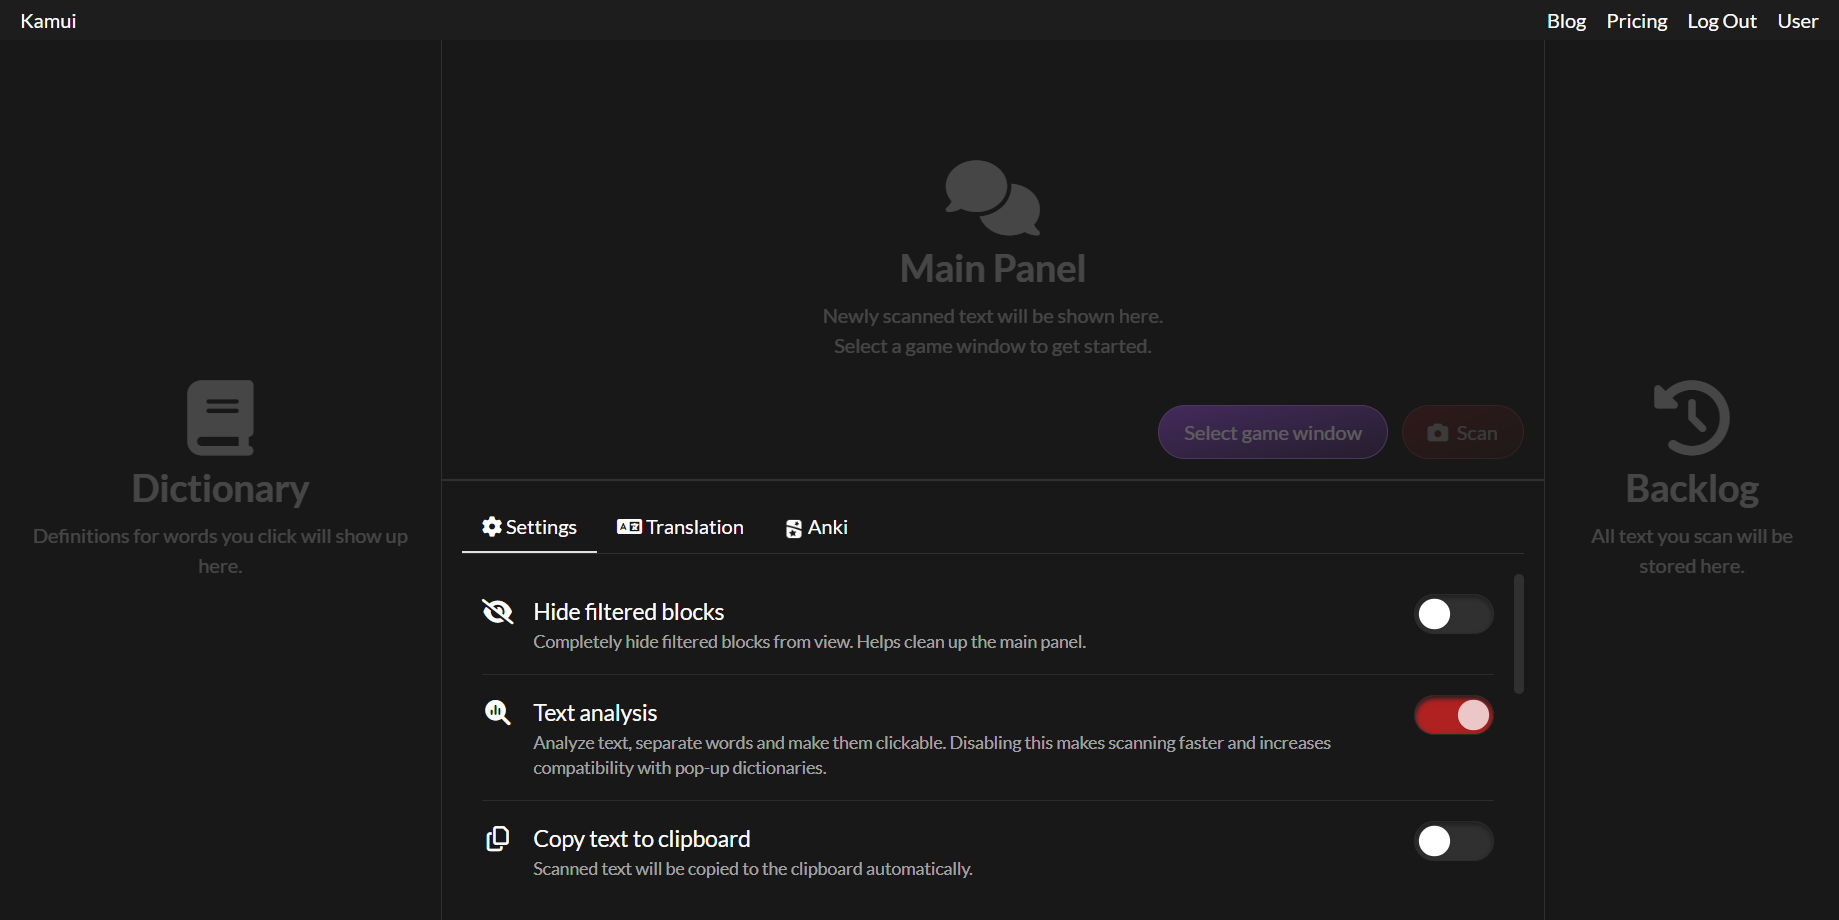Click Log Out in the top bar
Screen dimensions: 1839x920
click(x=1721, y=21)
